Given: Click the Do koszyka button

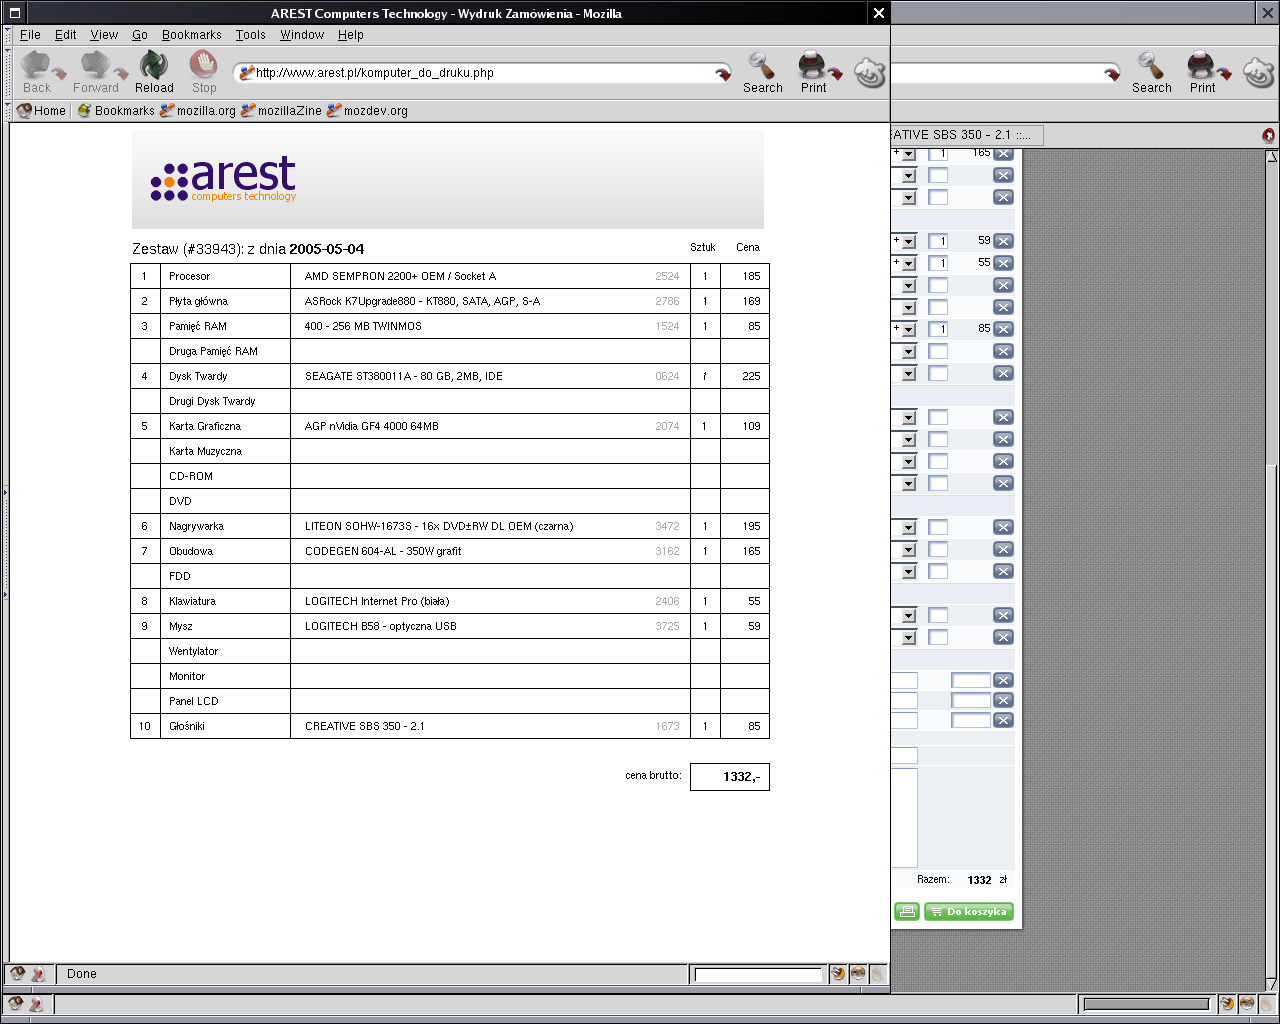Looking at the screenshot, I should click(x=968, y=911).
